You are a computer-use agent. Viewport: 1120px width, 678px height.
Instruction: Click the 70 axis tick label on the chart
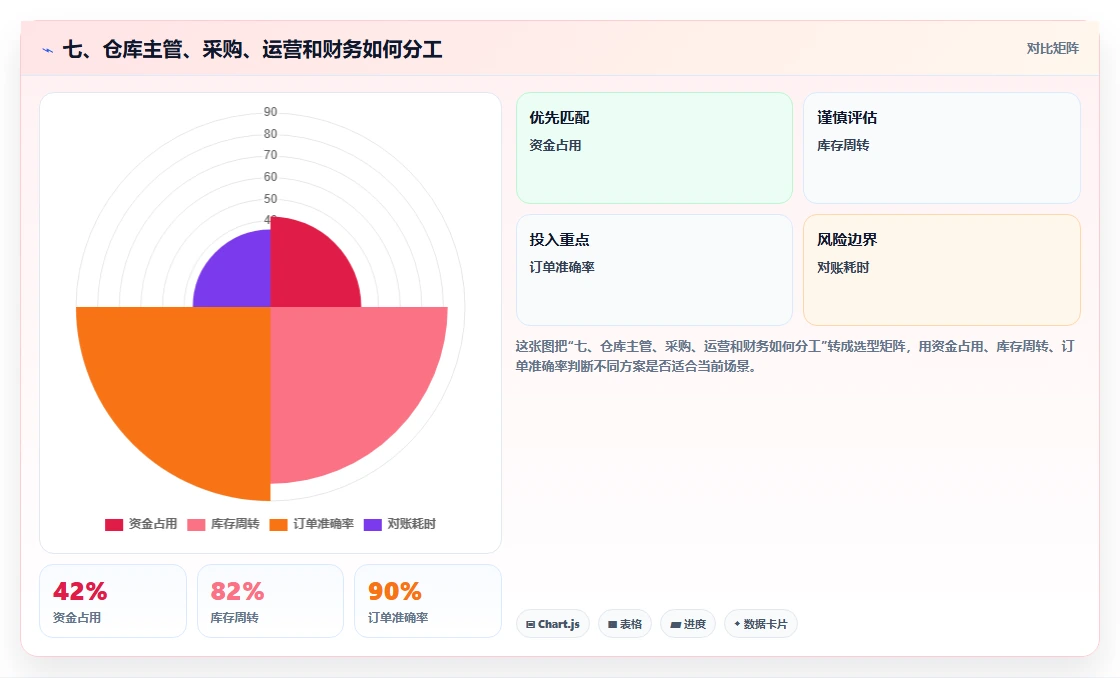pyautogui.click(x=270, y=155)
